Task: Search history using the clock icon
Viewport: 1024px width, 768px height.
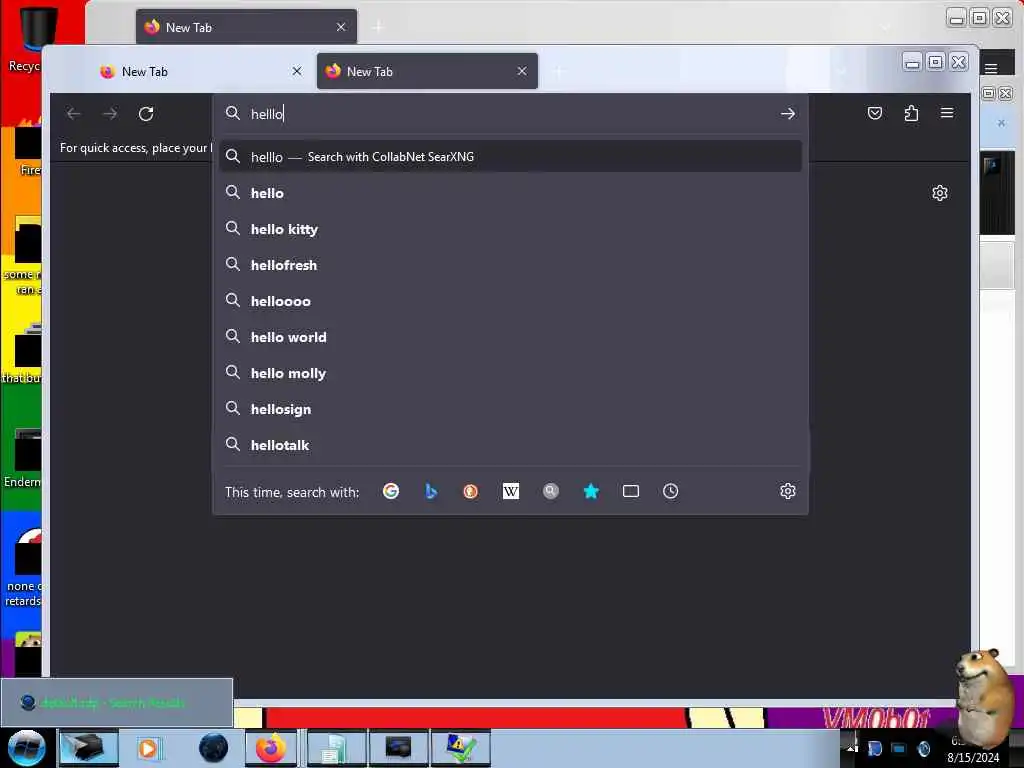Action: (671, 491)
